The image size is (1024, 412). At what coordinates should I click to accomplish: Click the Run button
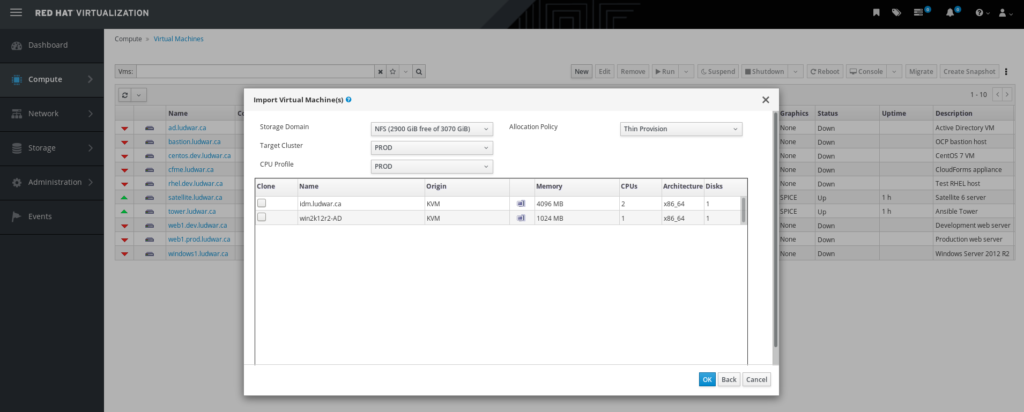pyautogui.click(x=665, y=72)
